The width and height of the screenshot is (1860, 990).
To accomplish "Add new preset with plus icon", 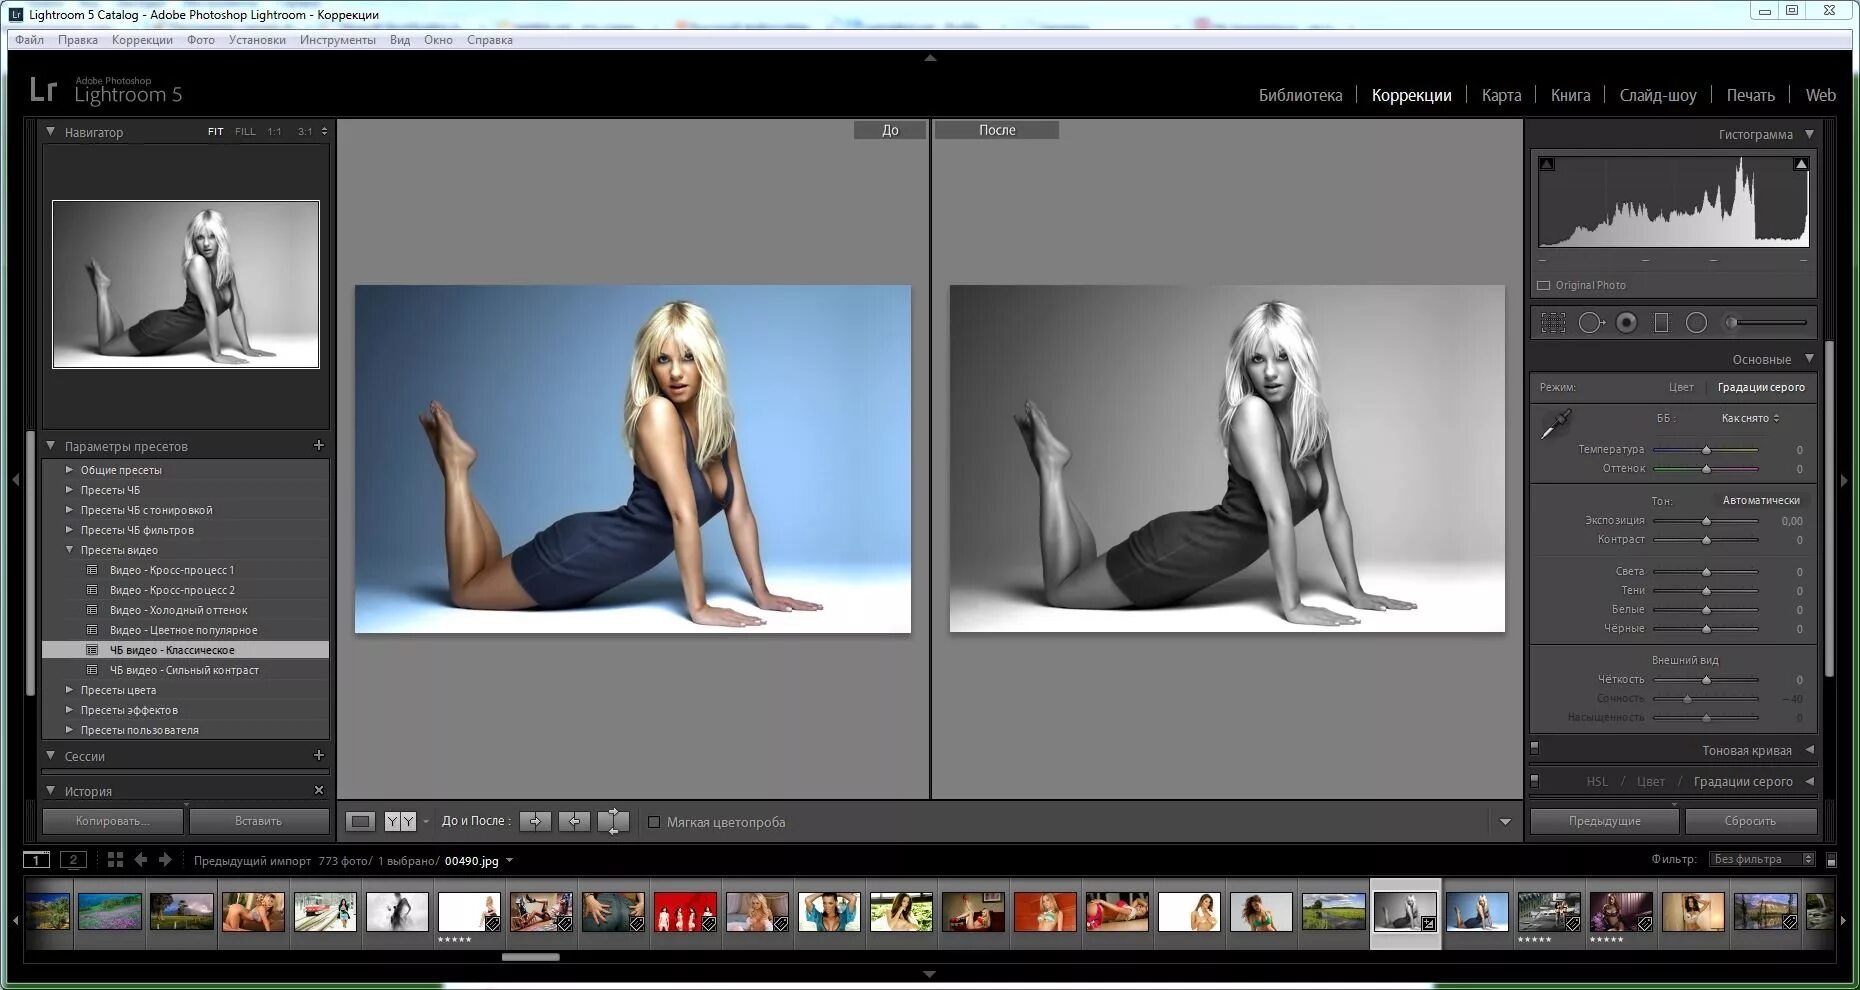I will click(319, 445).
